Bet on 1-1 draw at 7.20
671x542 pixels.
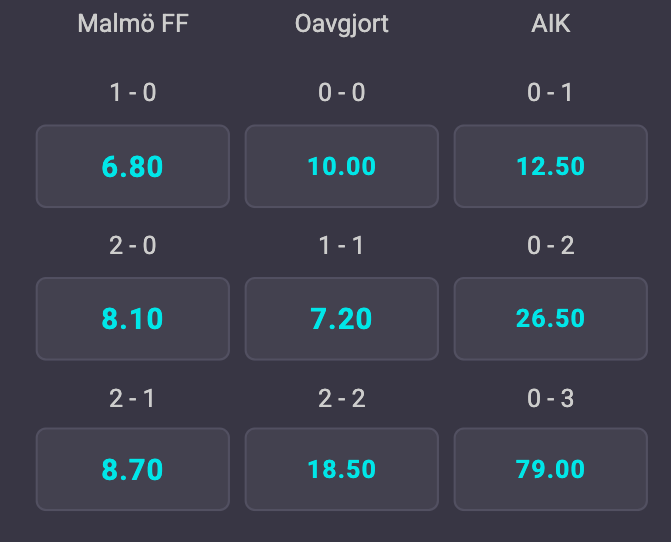[x=342, y=318]
